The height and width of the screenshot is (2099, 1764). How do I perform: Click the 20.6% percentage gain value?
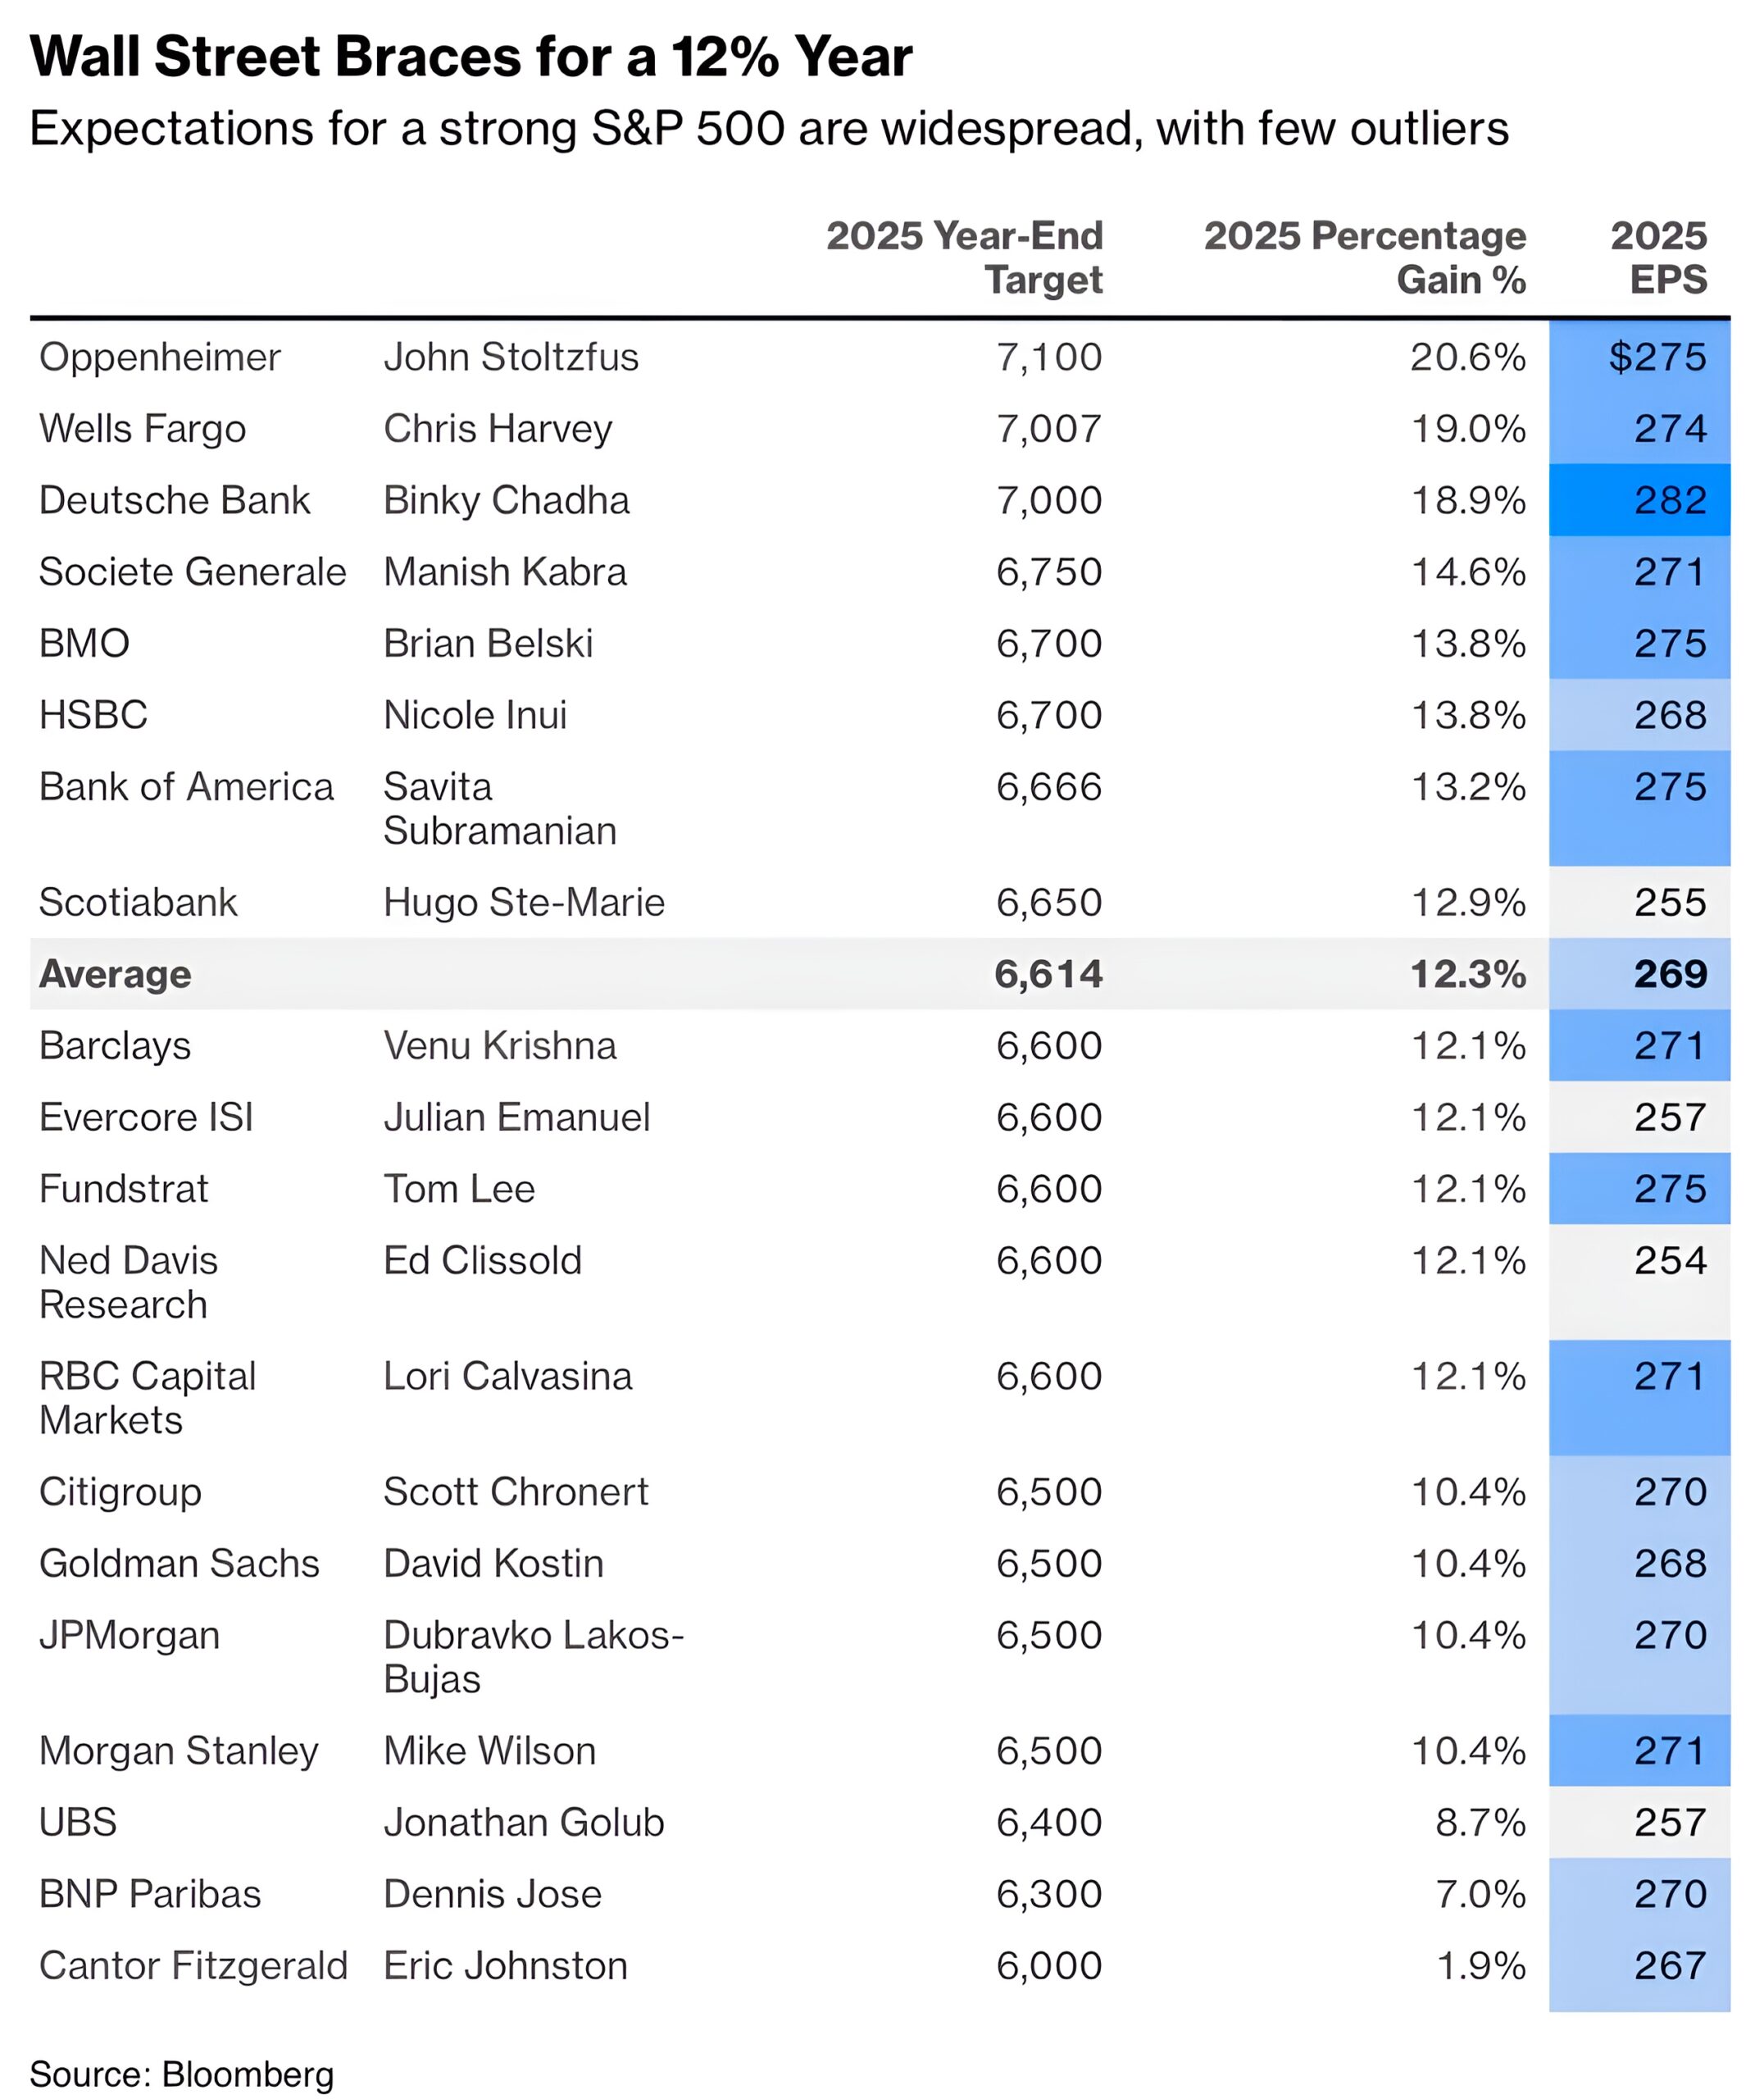point(1467,357)
